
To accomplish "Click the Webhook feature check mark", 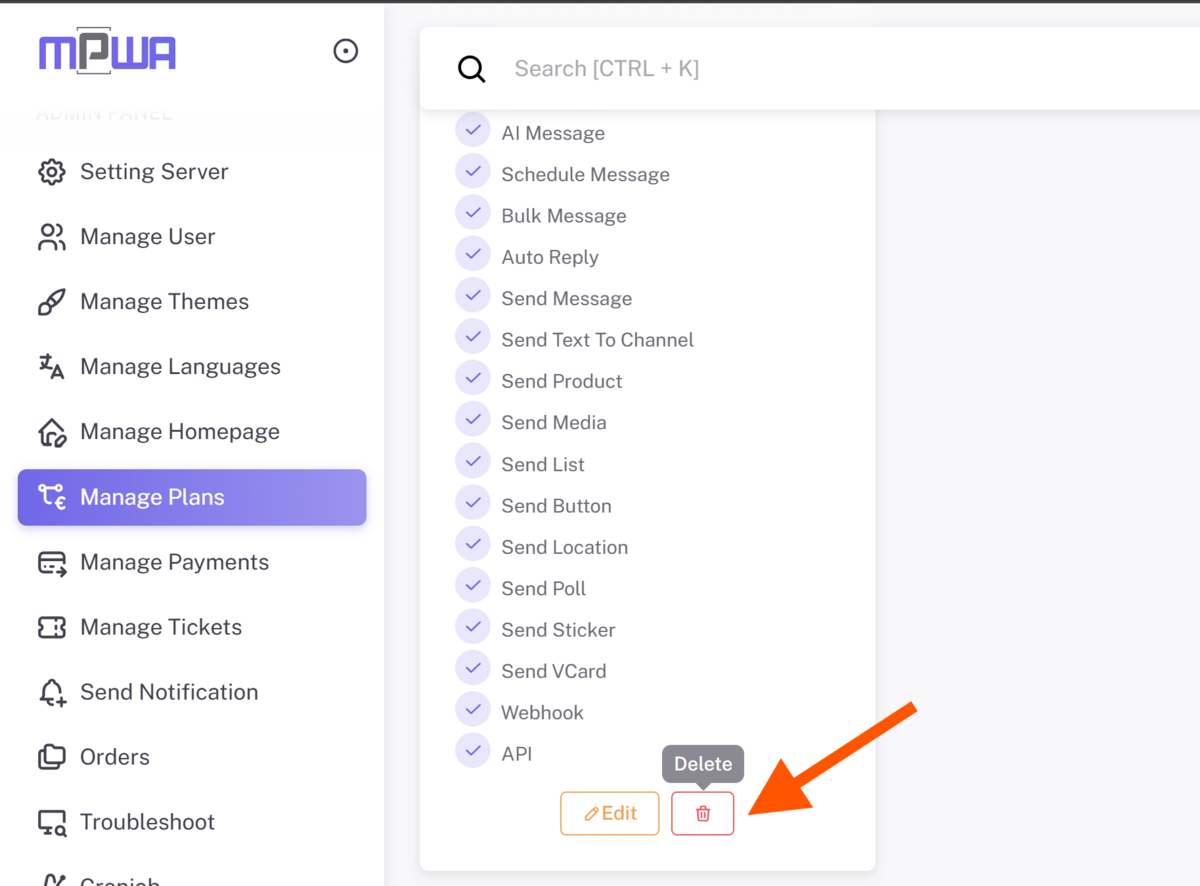I will pyautogui.click(x=473, y=709).
